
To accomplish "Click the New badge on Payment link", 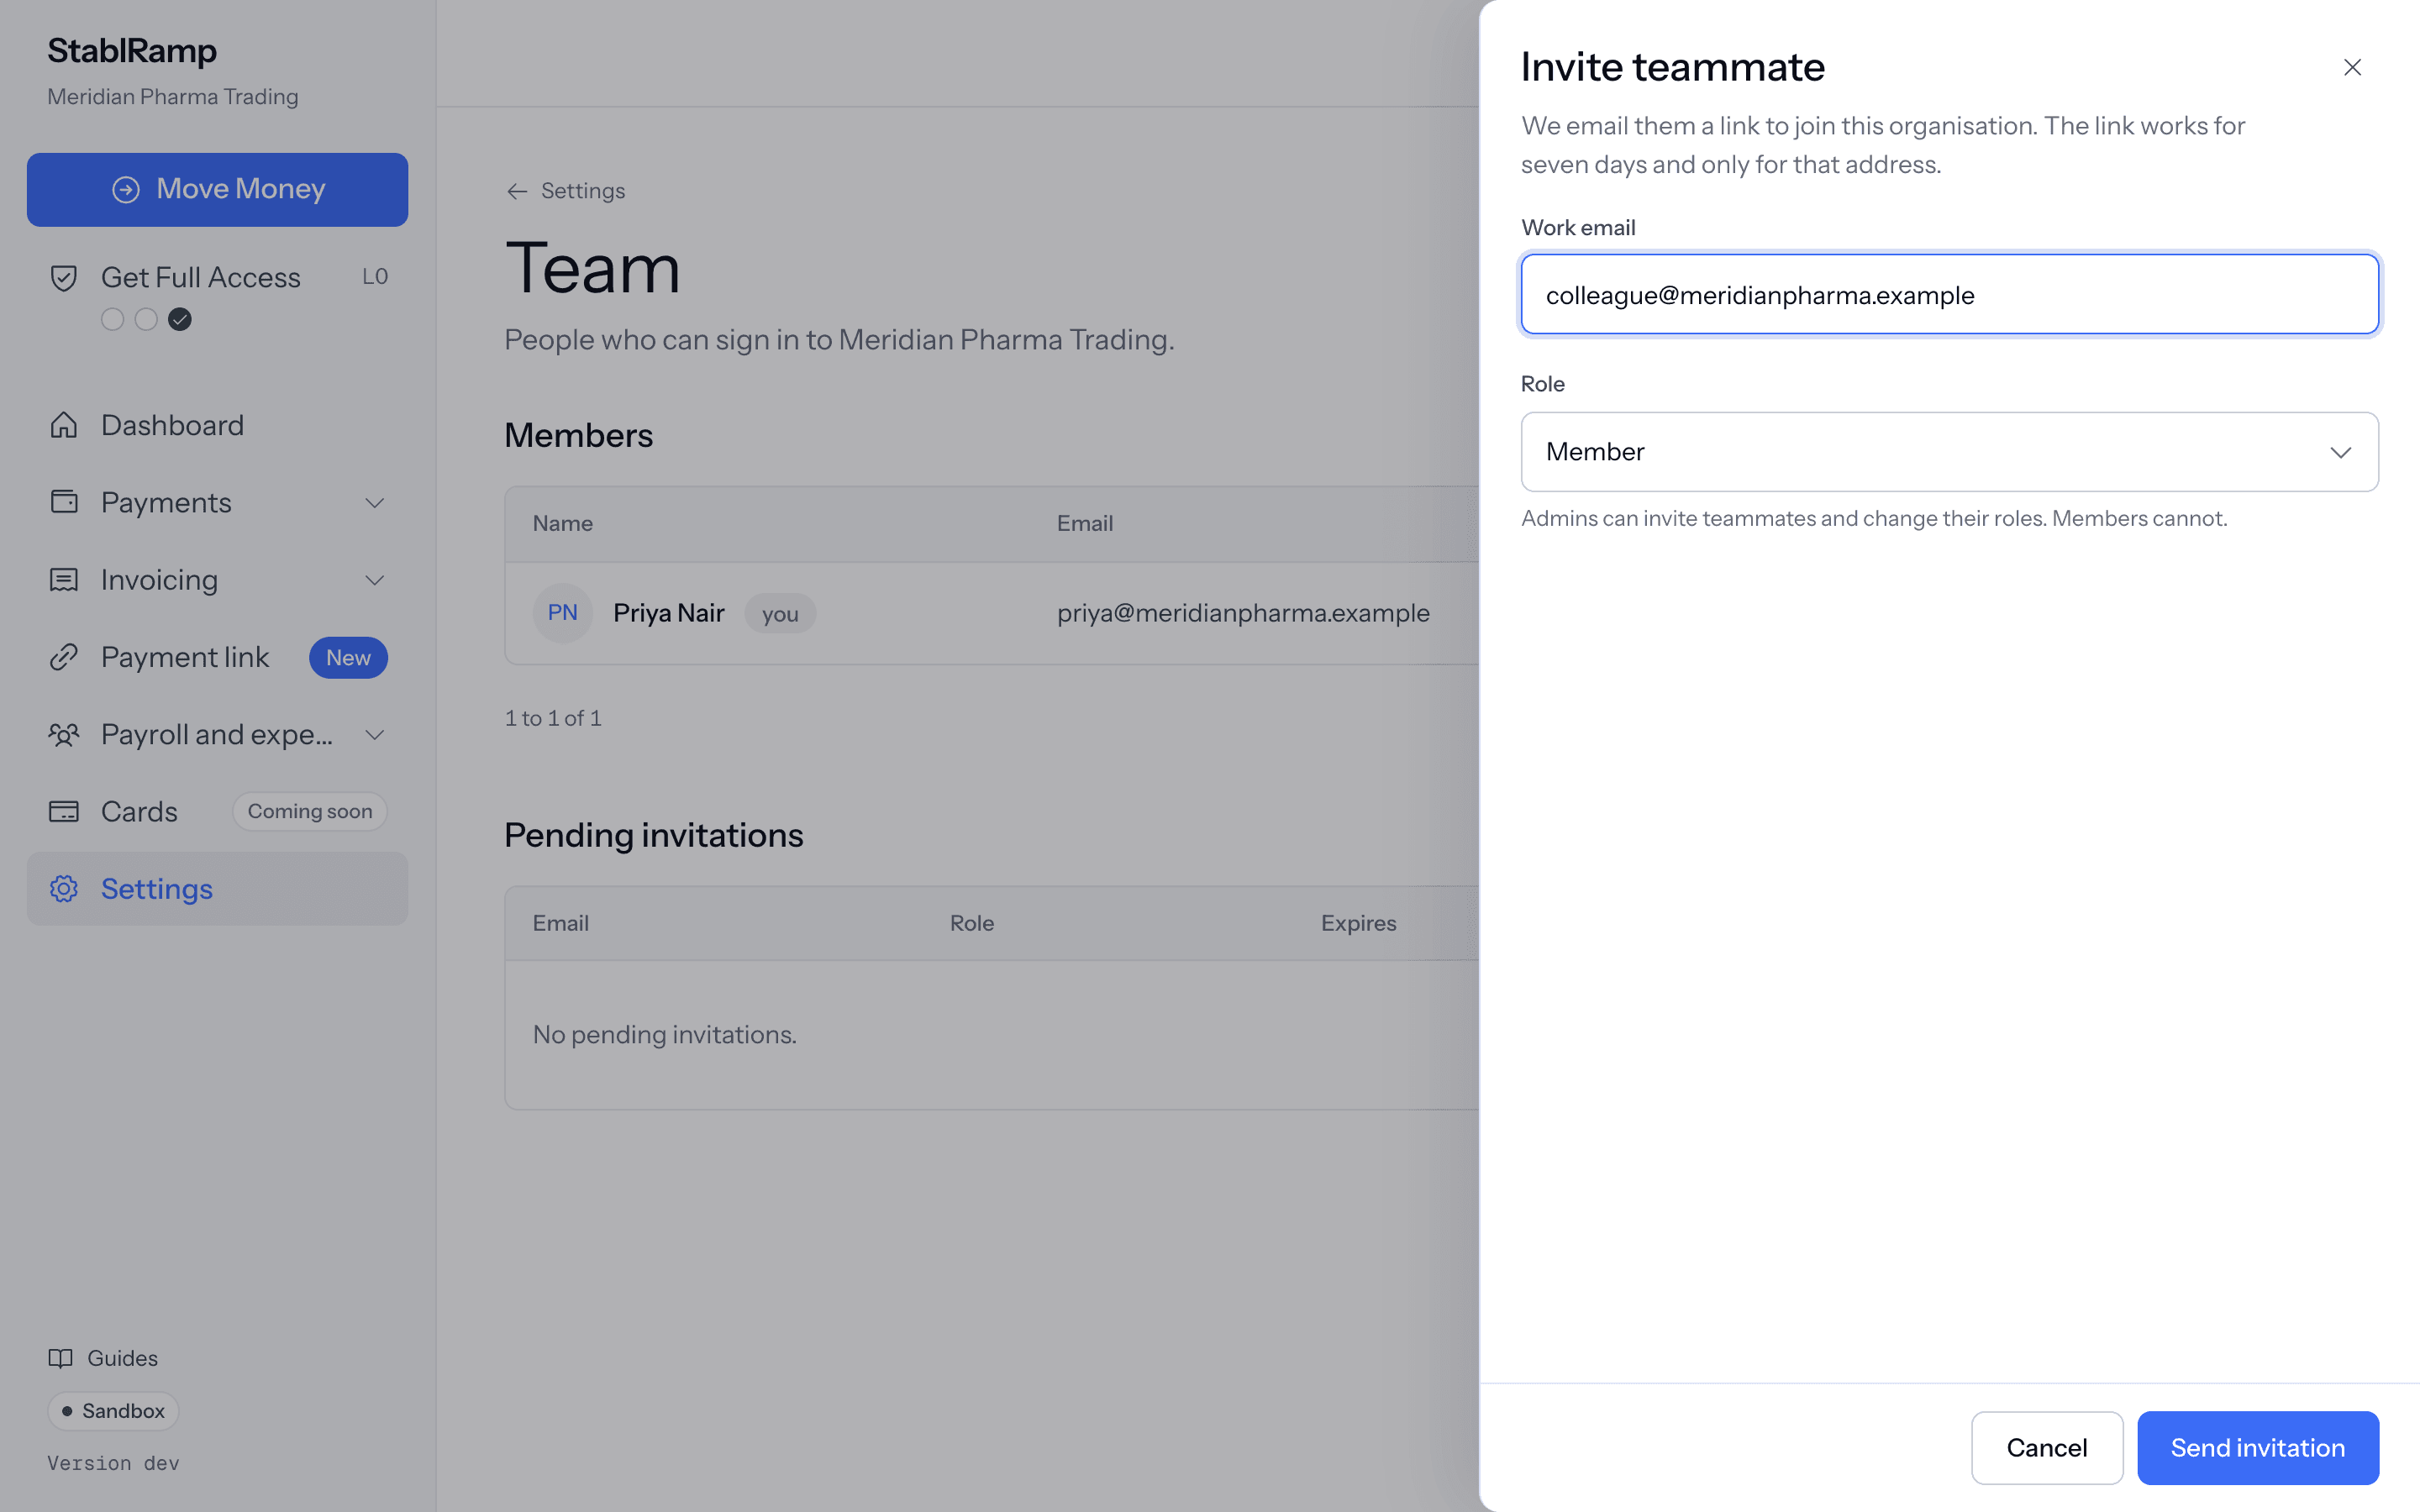I will [348, 658].
